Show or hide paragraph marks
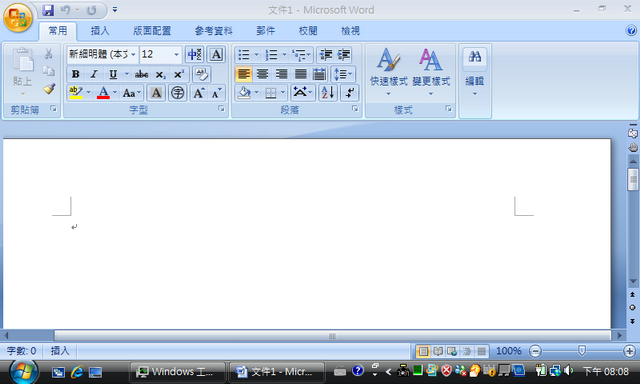Screen dimensions: 640x384 pyautogui.click(x=349, y=93)
